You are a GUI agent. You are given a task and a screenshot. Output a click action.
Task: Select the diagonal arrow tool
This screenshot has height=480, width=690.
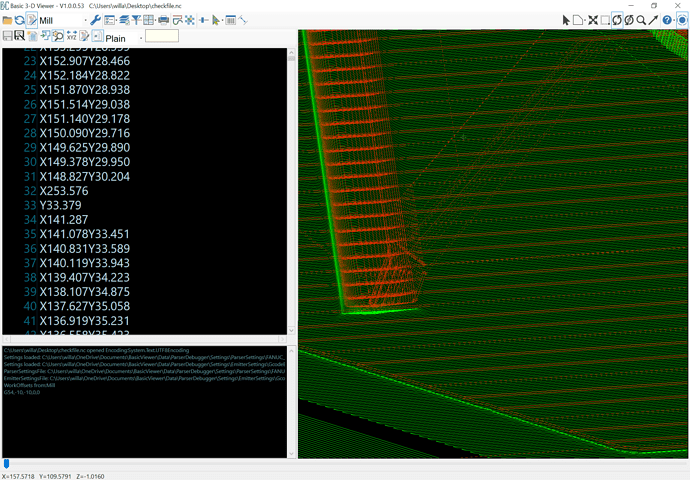(x=653, y=20)
